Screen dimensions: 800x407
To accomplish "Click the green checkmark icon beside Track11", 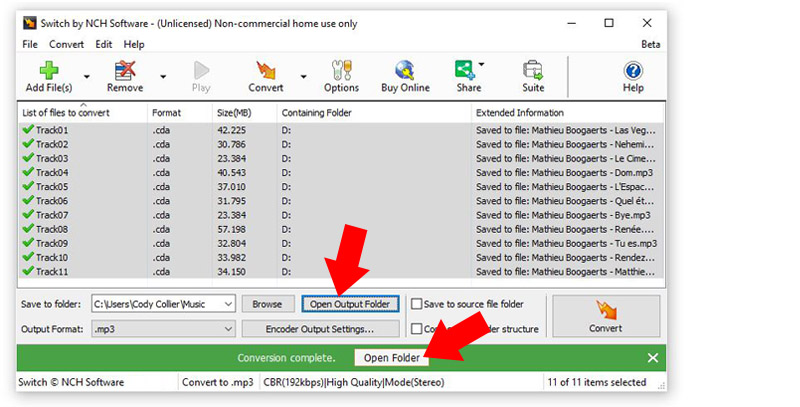I will [28, 271].
